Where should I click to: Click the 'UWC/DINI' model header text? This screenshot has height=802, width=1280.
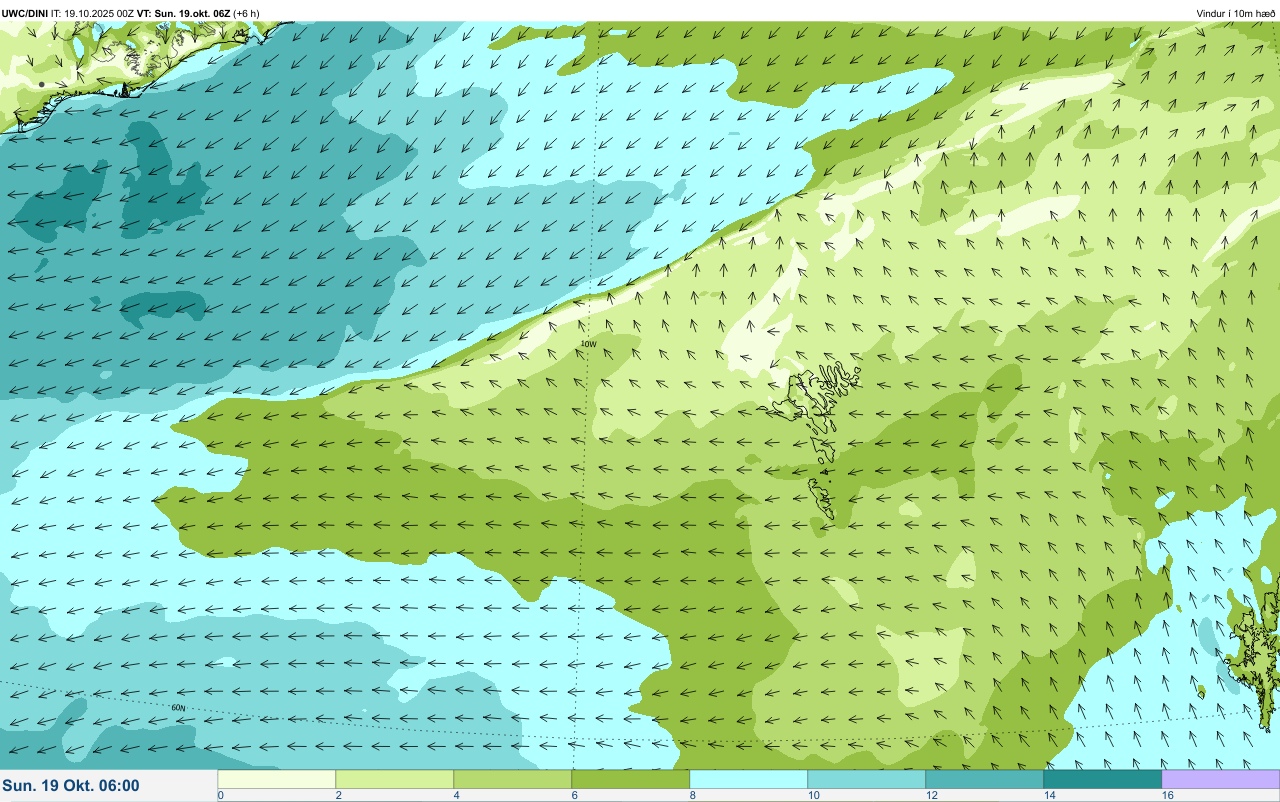click(x=25, y=13)
